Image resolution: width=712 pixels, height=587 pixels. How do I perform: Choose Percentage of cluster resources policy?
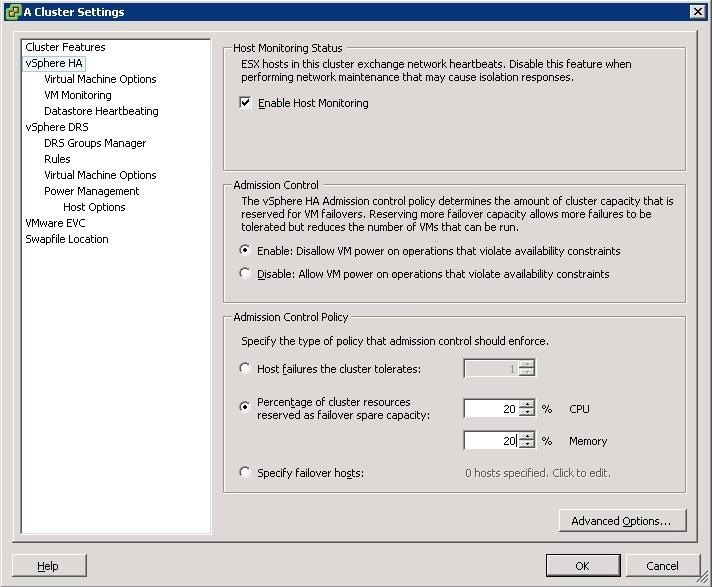coord(245,407)
